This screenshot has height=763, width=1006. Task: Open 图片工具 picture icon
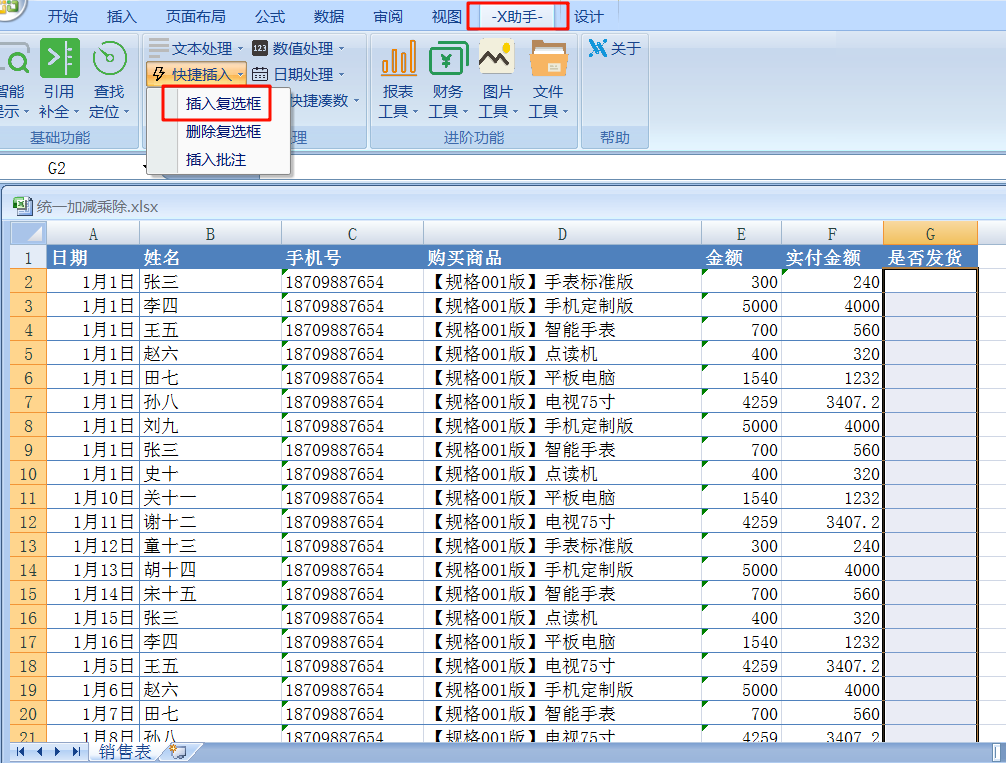[497, 57]
